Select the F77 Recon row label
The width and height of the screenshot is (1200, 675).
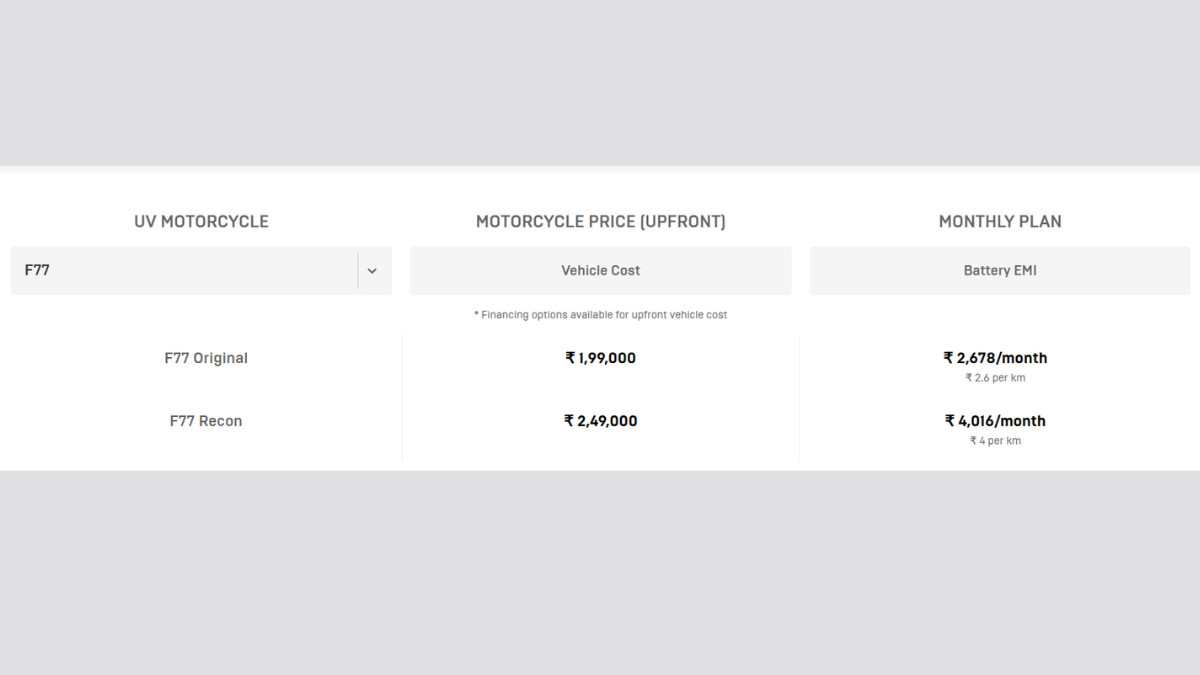point(206,421)
